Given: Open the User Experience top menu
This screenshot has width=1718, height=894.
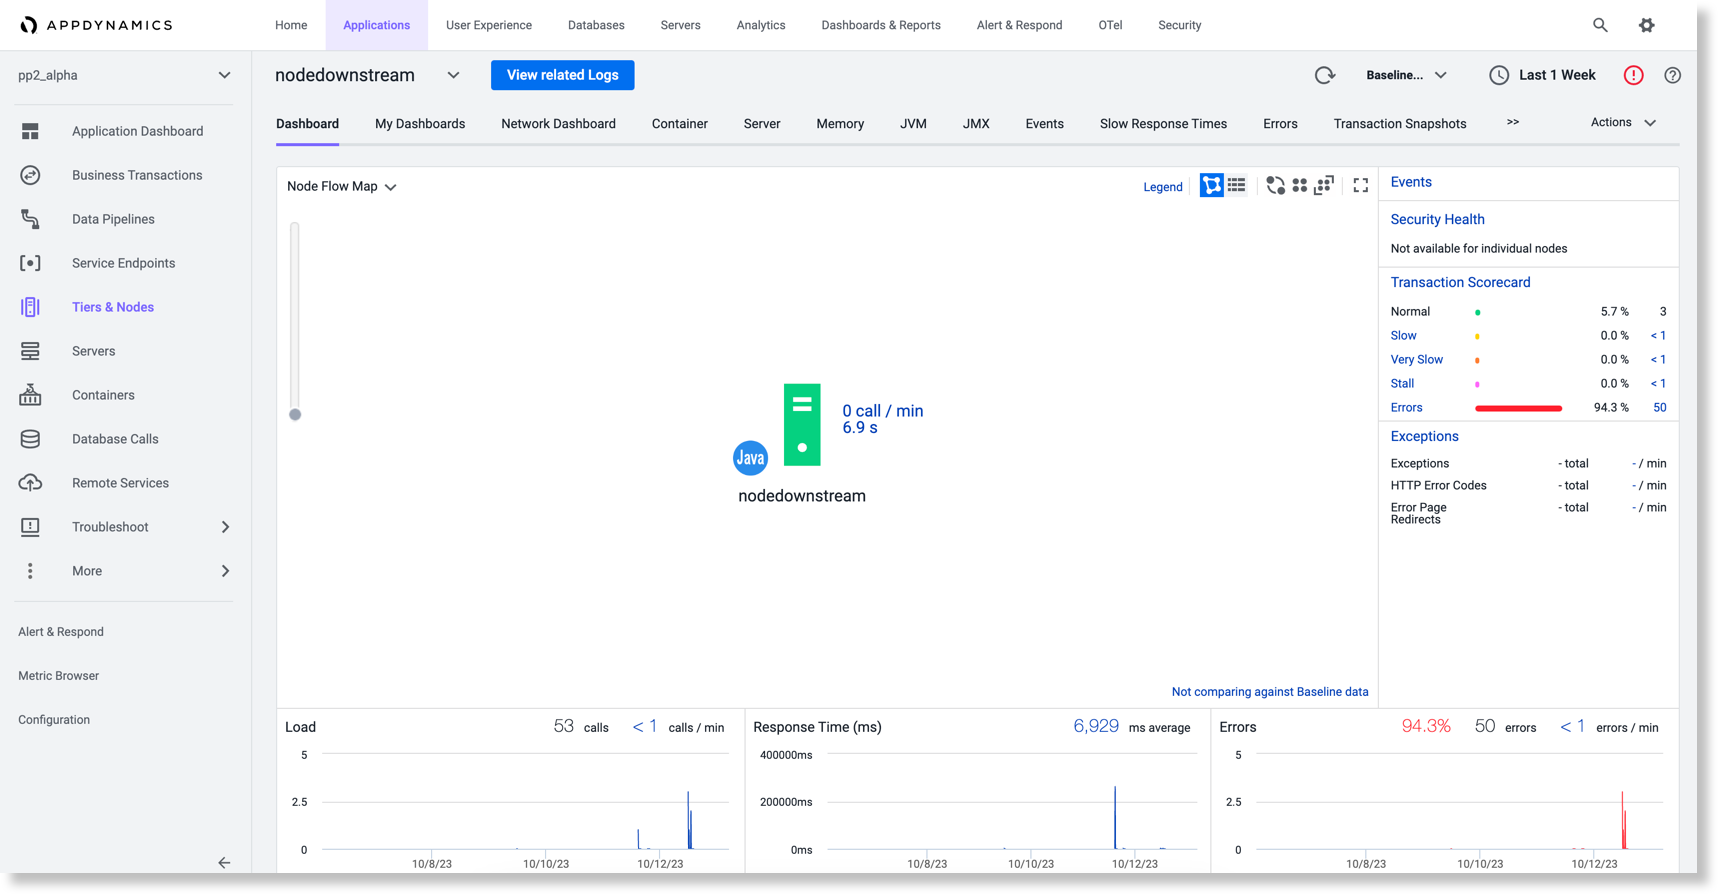Looking at the screenshot, I should tap(489, 25).
